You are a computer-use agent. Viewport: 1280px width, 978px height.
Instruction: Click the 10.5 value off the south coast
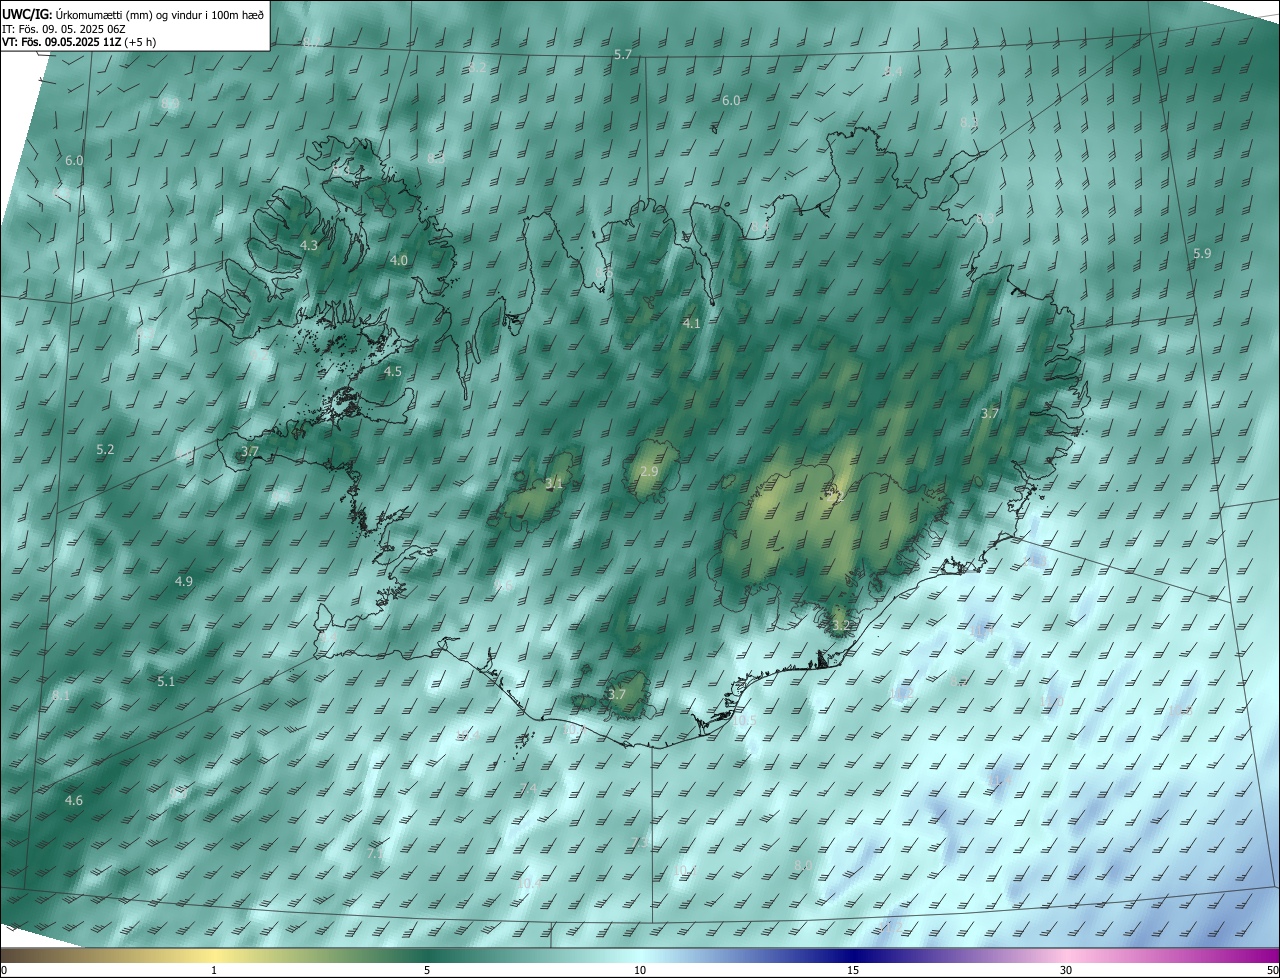(744, 720)
